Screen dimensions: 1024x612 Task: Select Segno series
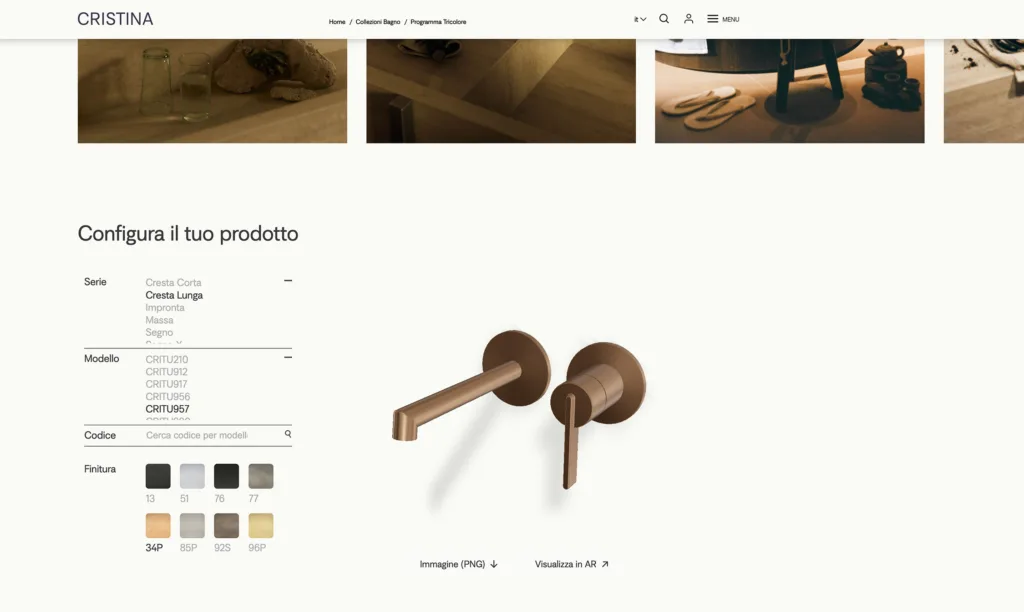click(x=159, y=332)
